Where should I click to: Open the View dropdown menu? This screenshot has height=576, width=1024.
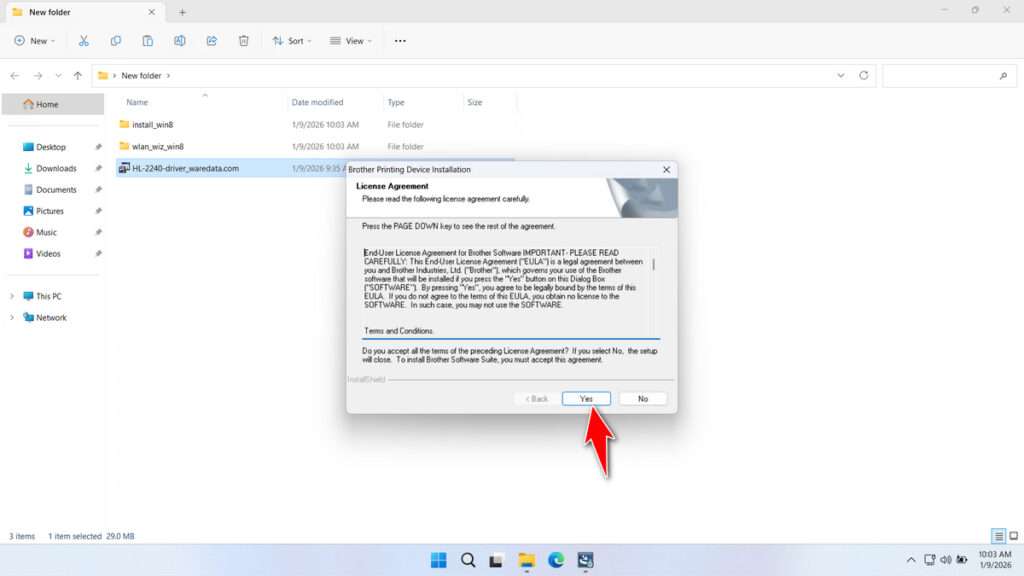[x=351, y=41]
